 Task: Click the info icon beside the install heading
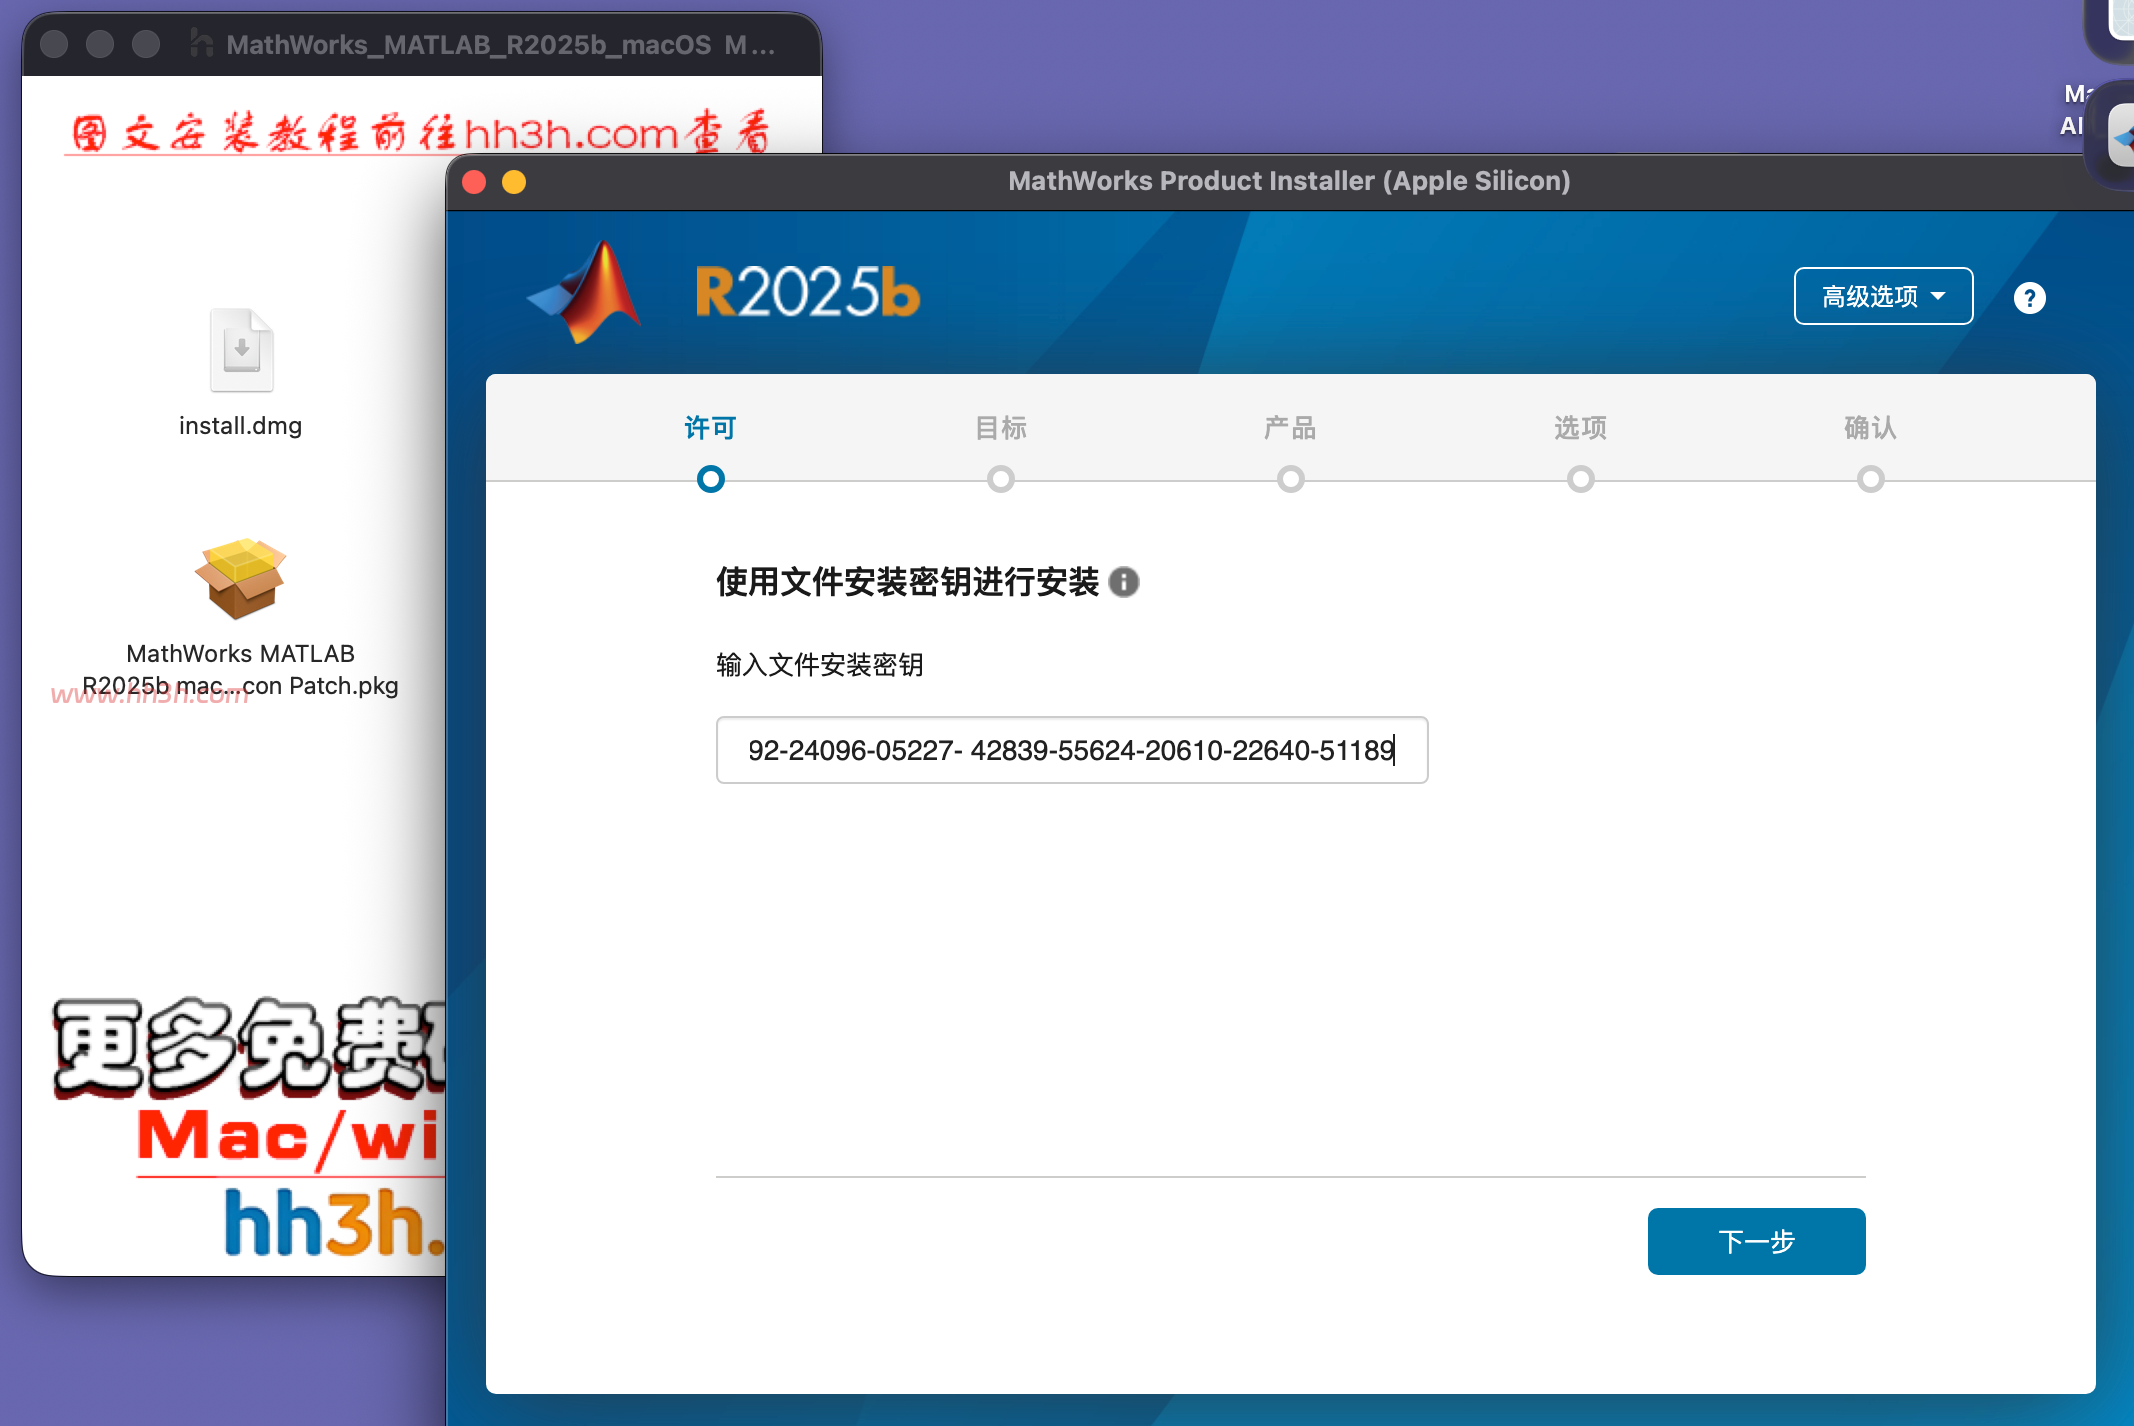point(1124,582)
